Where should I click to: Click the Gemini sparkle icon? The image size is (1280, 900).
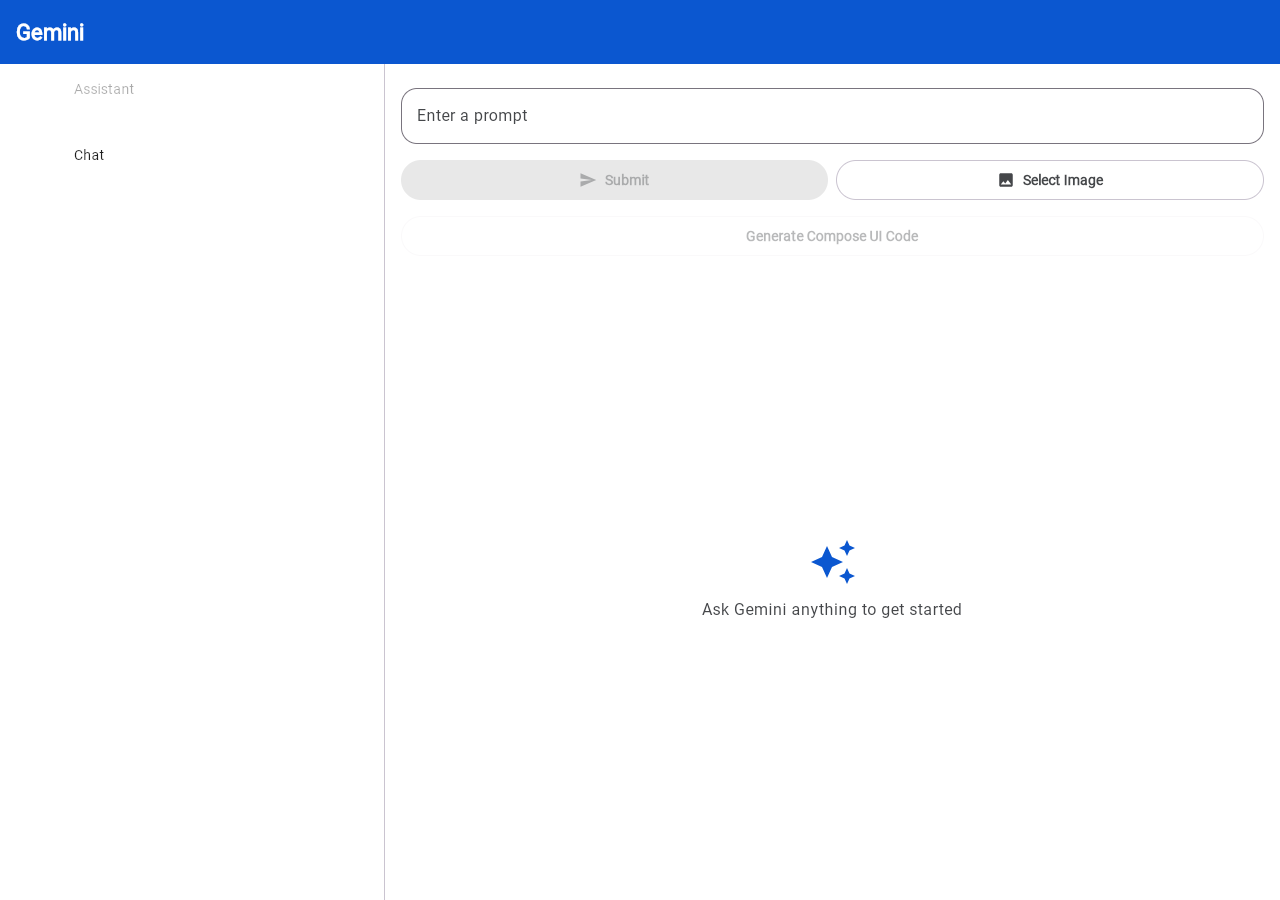click(x=832, y=562)
